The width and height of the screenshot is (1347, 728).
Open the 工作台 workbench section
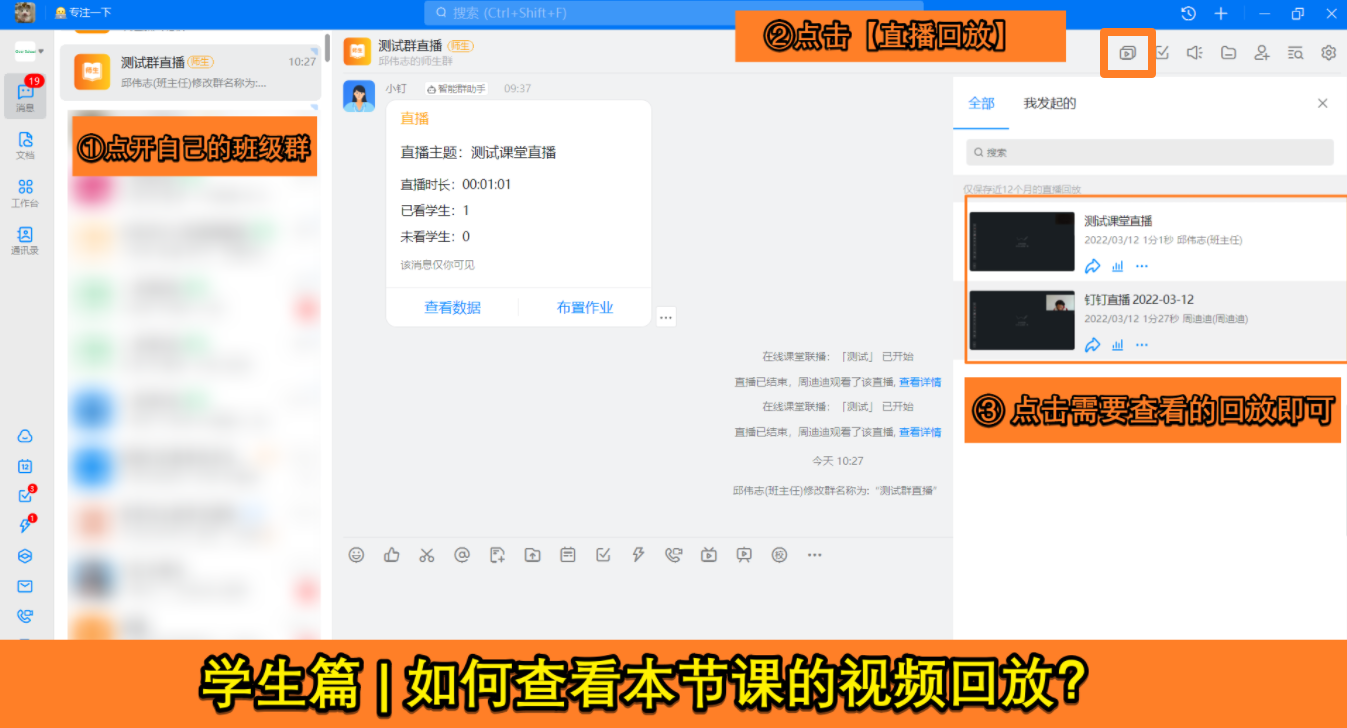[25, 193]
